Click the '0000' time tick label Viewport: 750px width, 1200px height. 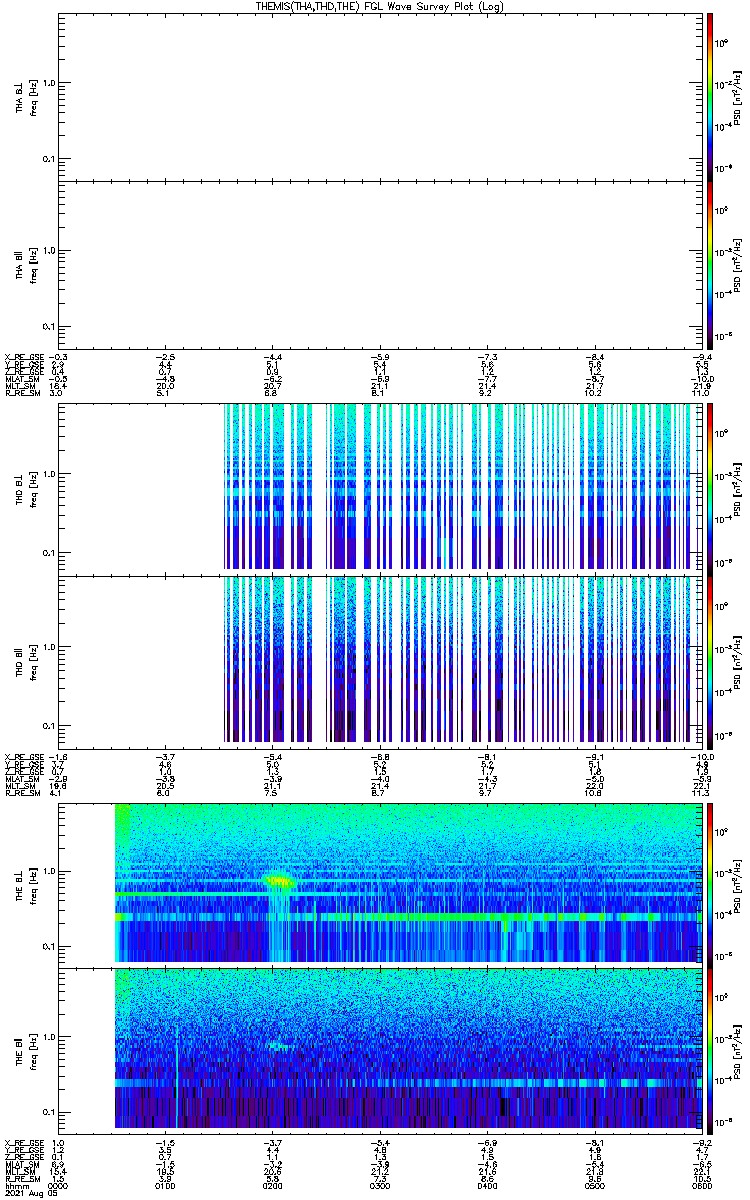59,1184
